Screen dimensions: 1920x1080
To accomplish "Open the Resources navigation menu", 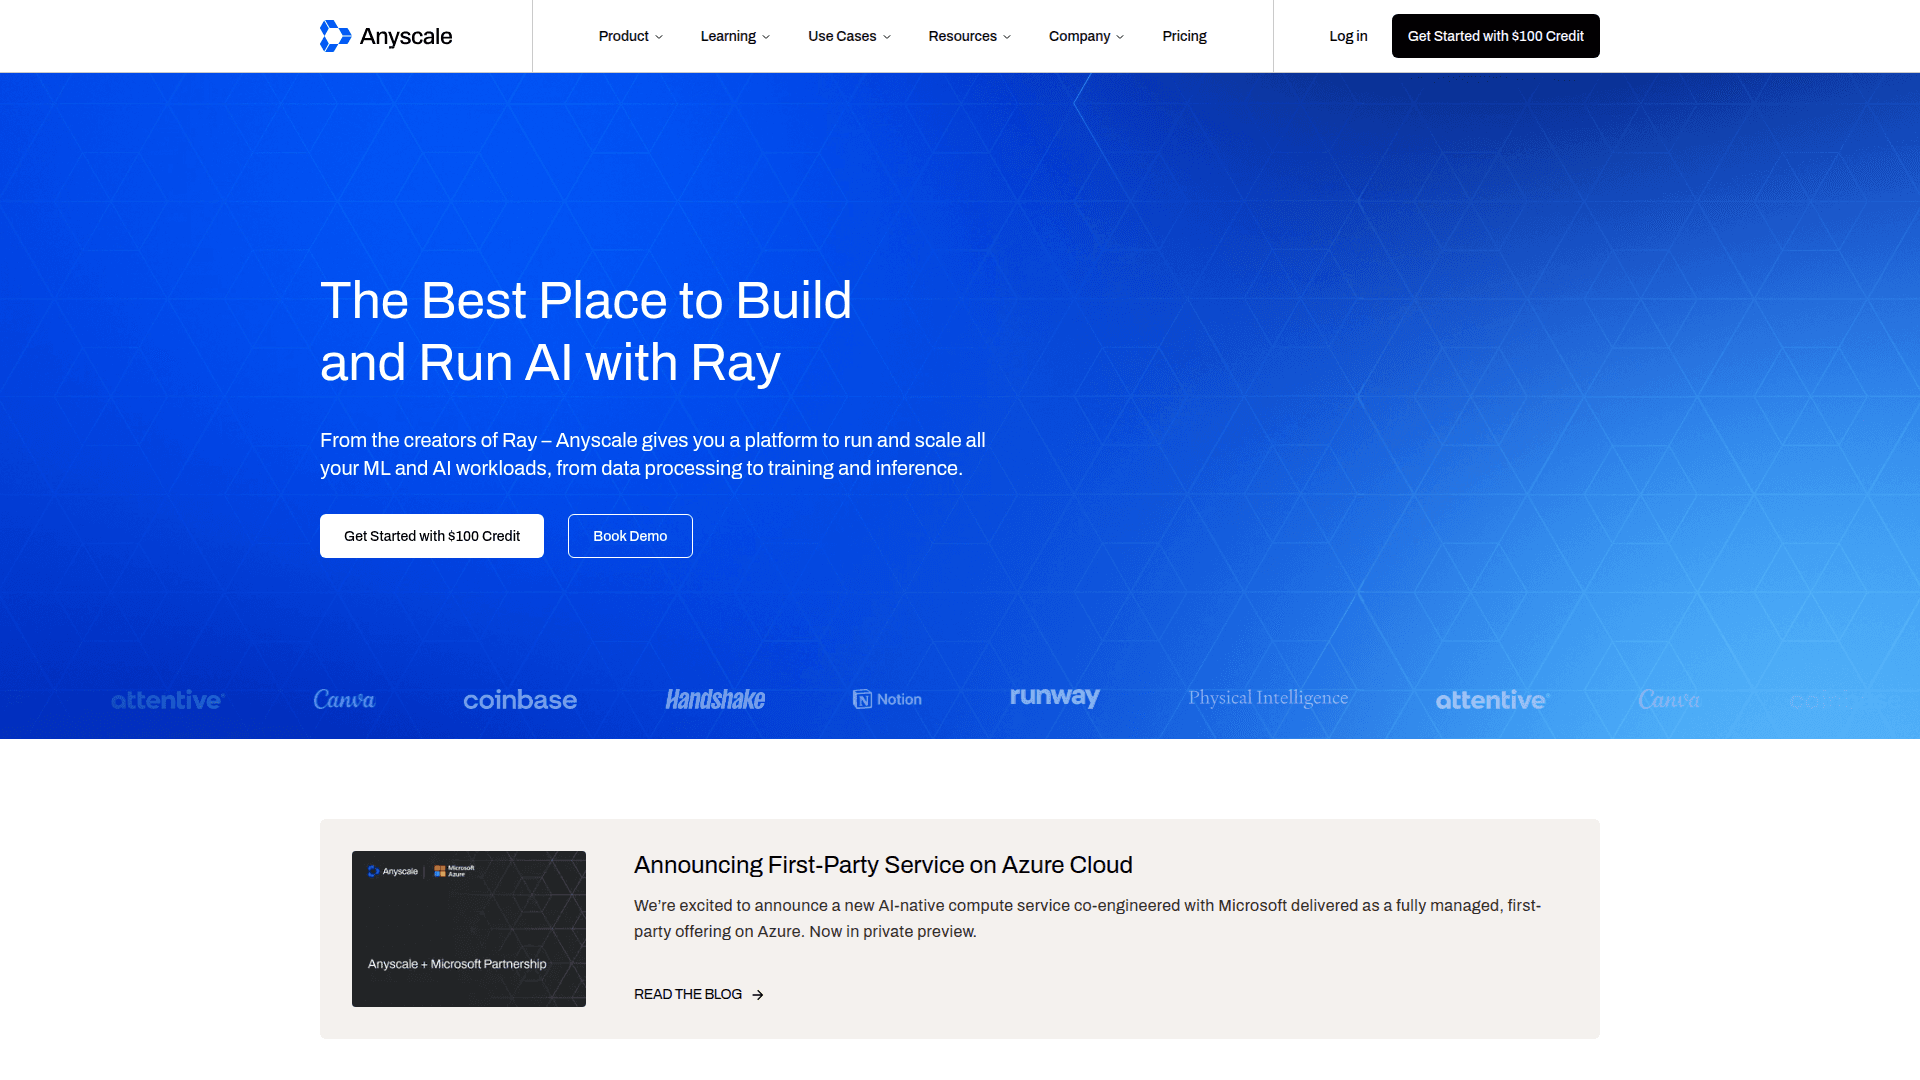I will tap(969, 36).
